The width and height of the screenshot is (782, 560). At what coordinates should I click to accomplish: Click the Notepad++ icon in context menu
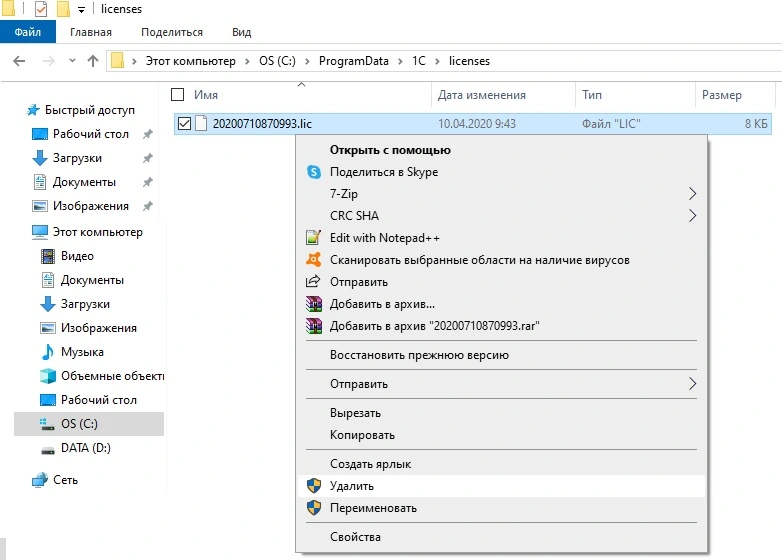pyautogui.click(x=314, y=238)
